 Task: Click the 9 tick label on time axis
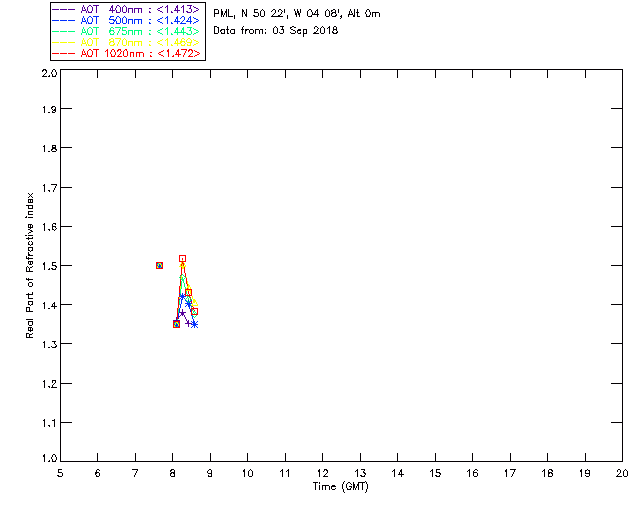pyautogui.click(x=210, y=473)
